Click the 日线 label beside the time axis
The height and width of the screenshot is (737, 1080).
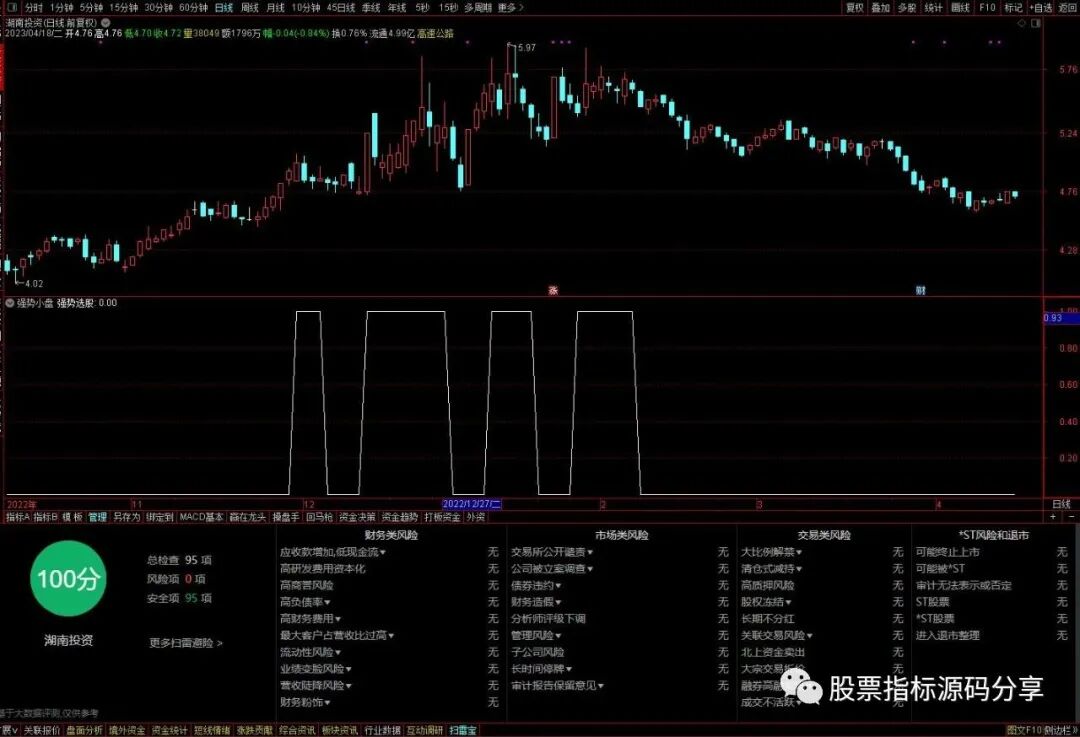(x=1061, y=504)
